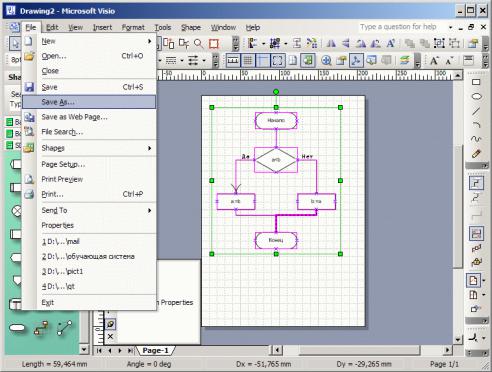
Task: Click the Rotate Text icon
Action: click(x=391, y=43)
